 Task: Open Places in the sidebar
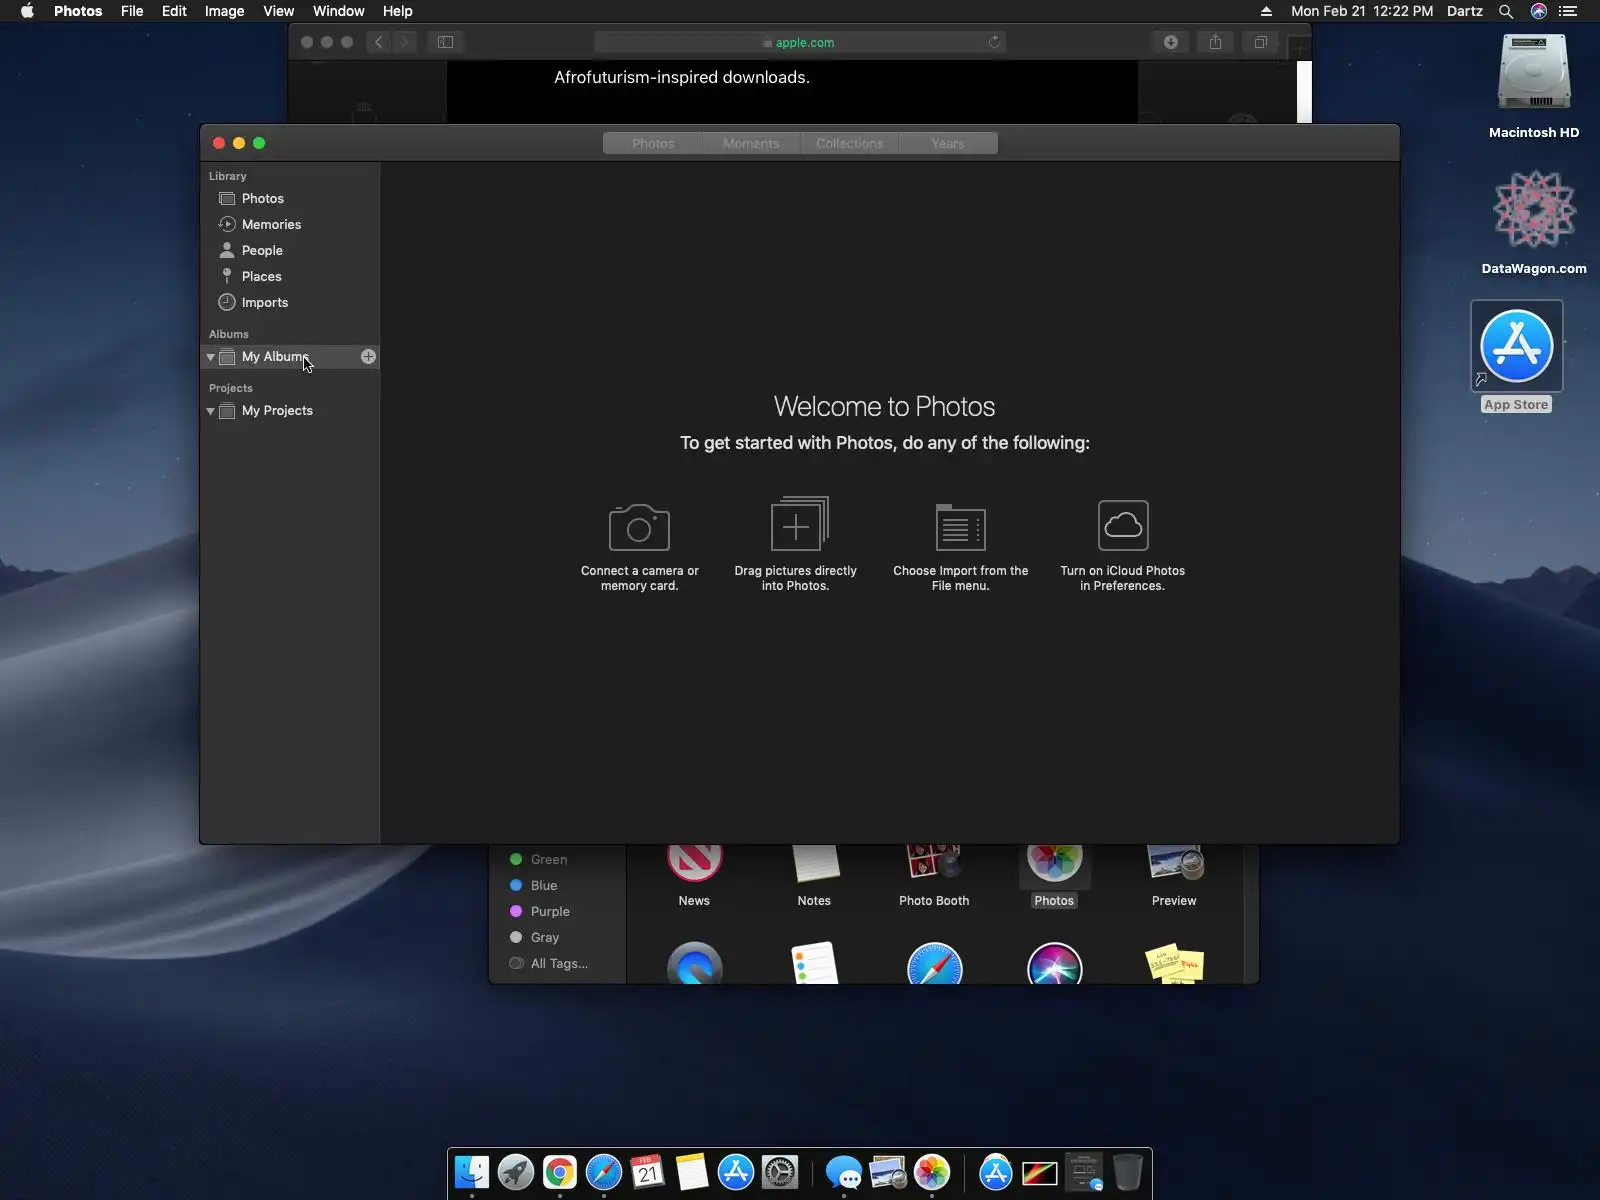[261, 276]
